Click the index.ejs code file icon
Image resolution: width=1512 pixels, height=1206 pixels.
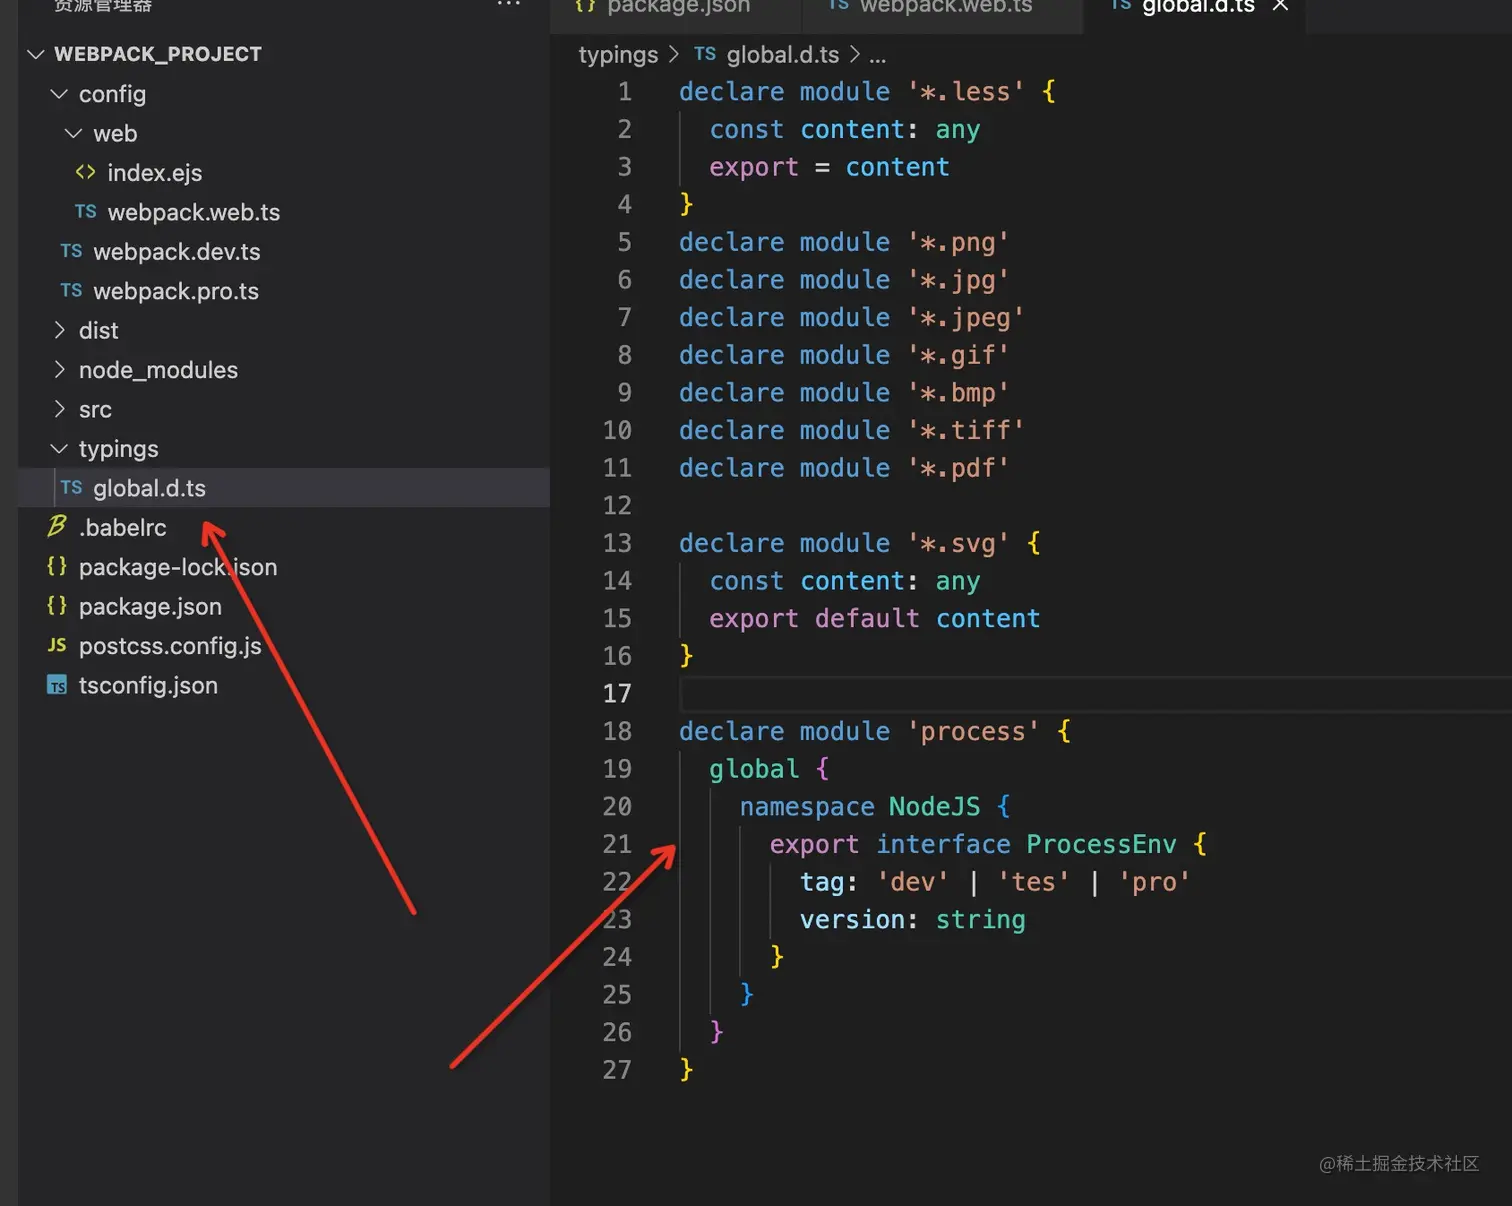(x=86, y=173)
